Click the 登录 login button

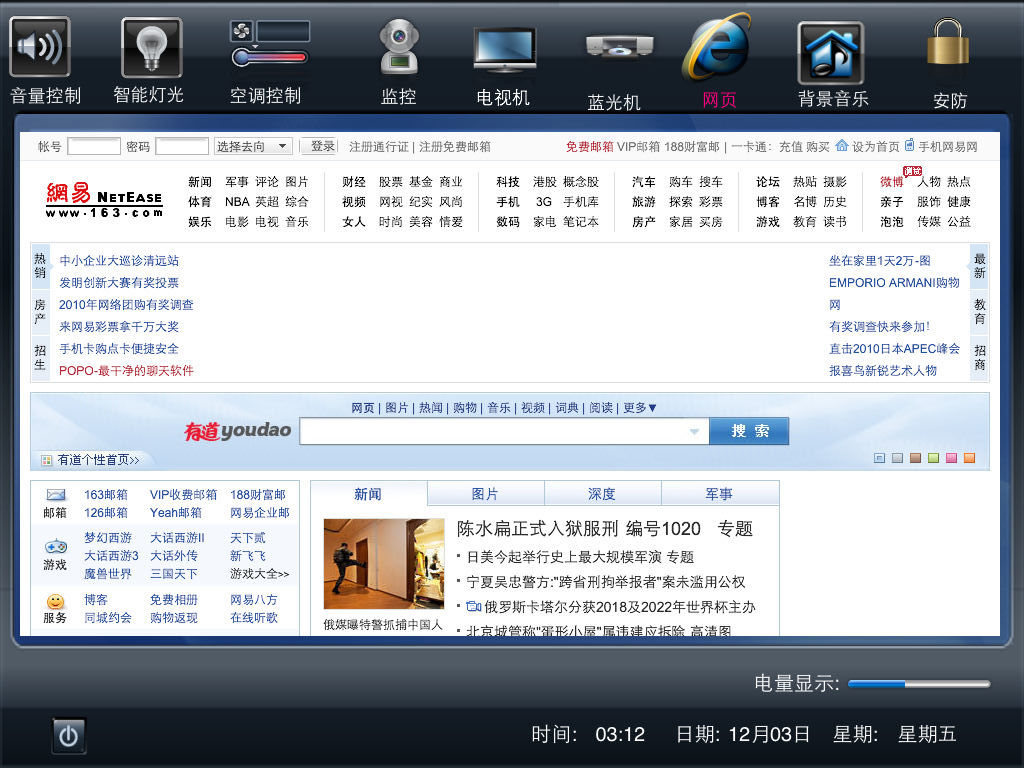(319, 146)
